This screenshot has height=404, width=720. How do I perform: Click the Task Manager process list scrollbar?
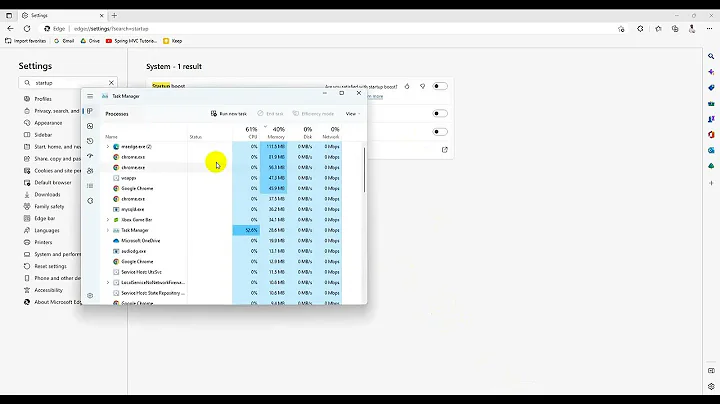pos(364,170)
